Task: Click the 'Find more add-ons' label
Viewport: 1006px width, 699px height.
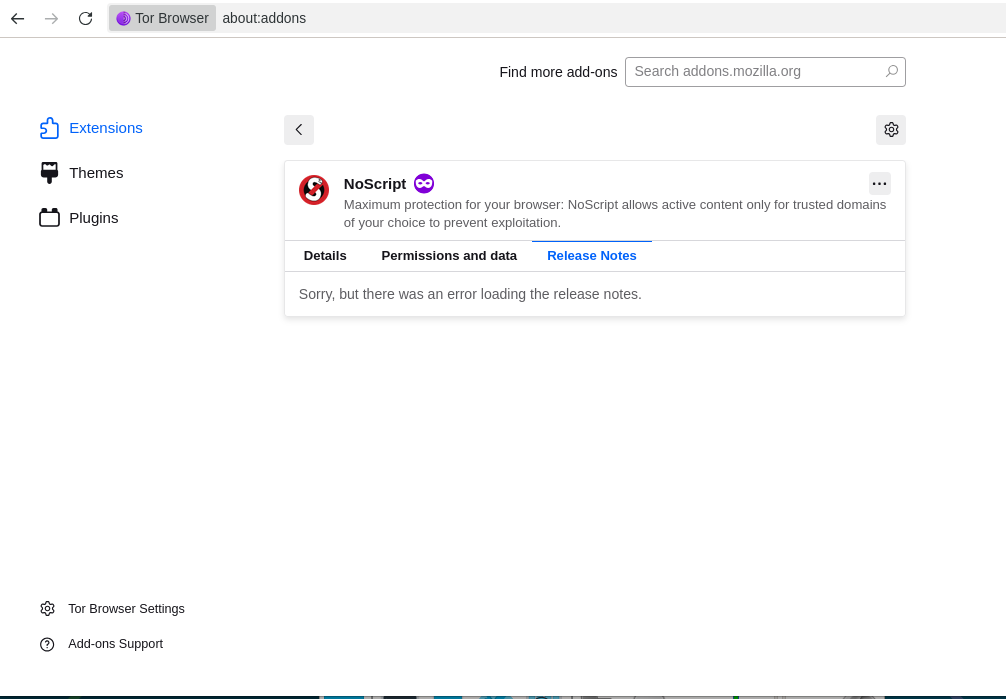Action: [558, 73]
